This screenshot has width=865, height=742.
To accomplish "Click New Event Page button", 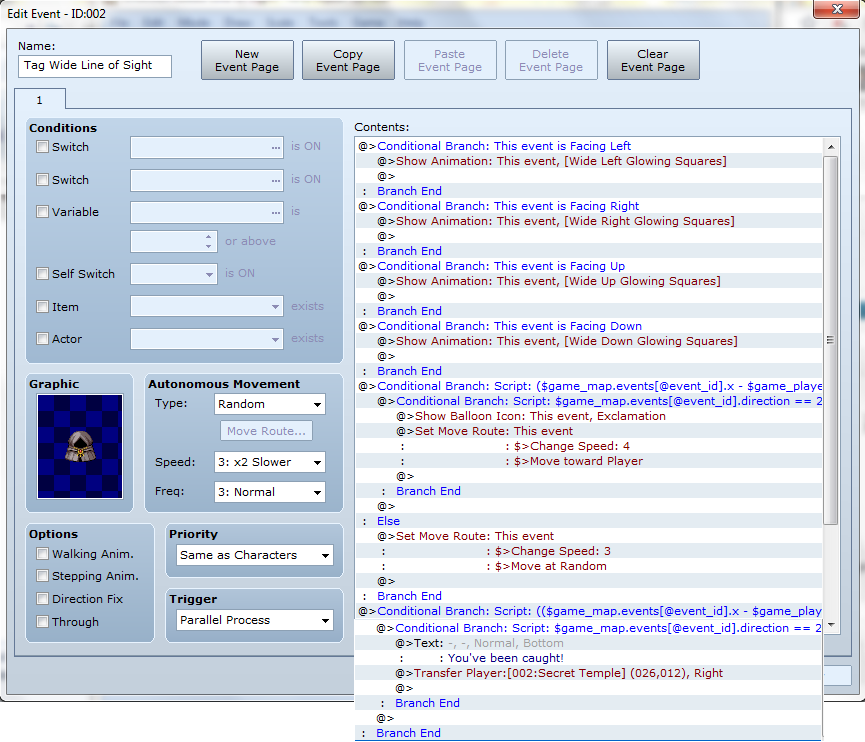I will pos(247,60).
